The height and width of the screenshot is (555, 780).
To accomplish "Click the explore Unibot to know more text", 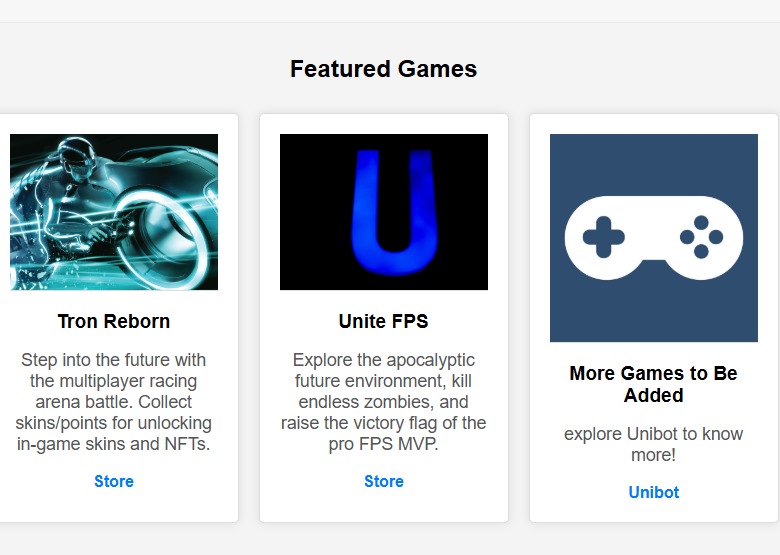I will click(x=654, y=444).
